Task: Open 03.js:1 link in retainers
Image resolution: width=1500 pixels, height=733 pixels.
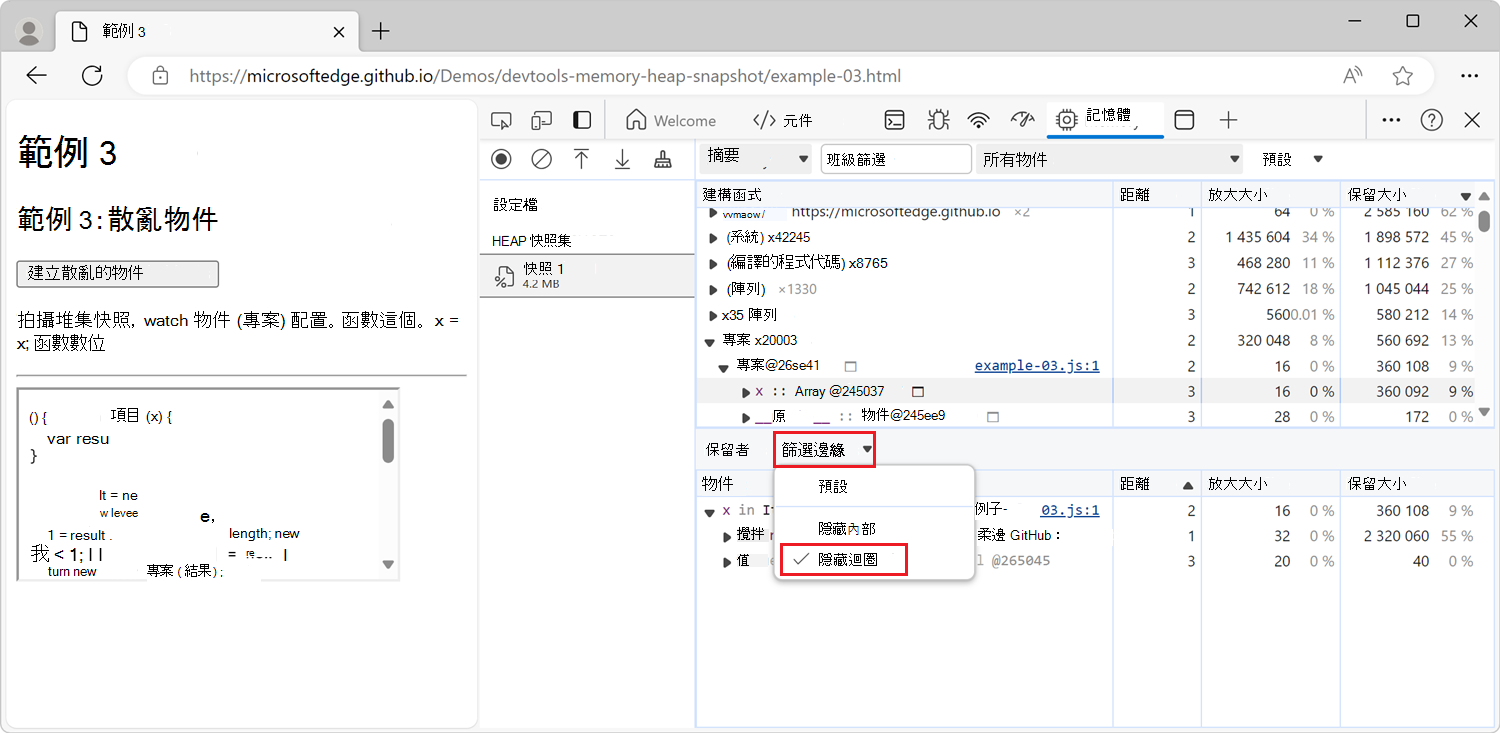Action: click(x=1069, y=510)
